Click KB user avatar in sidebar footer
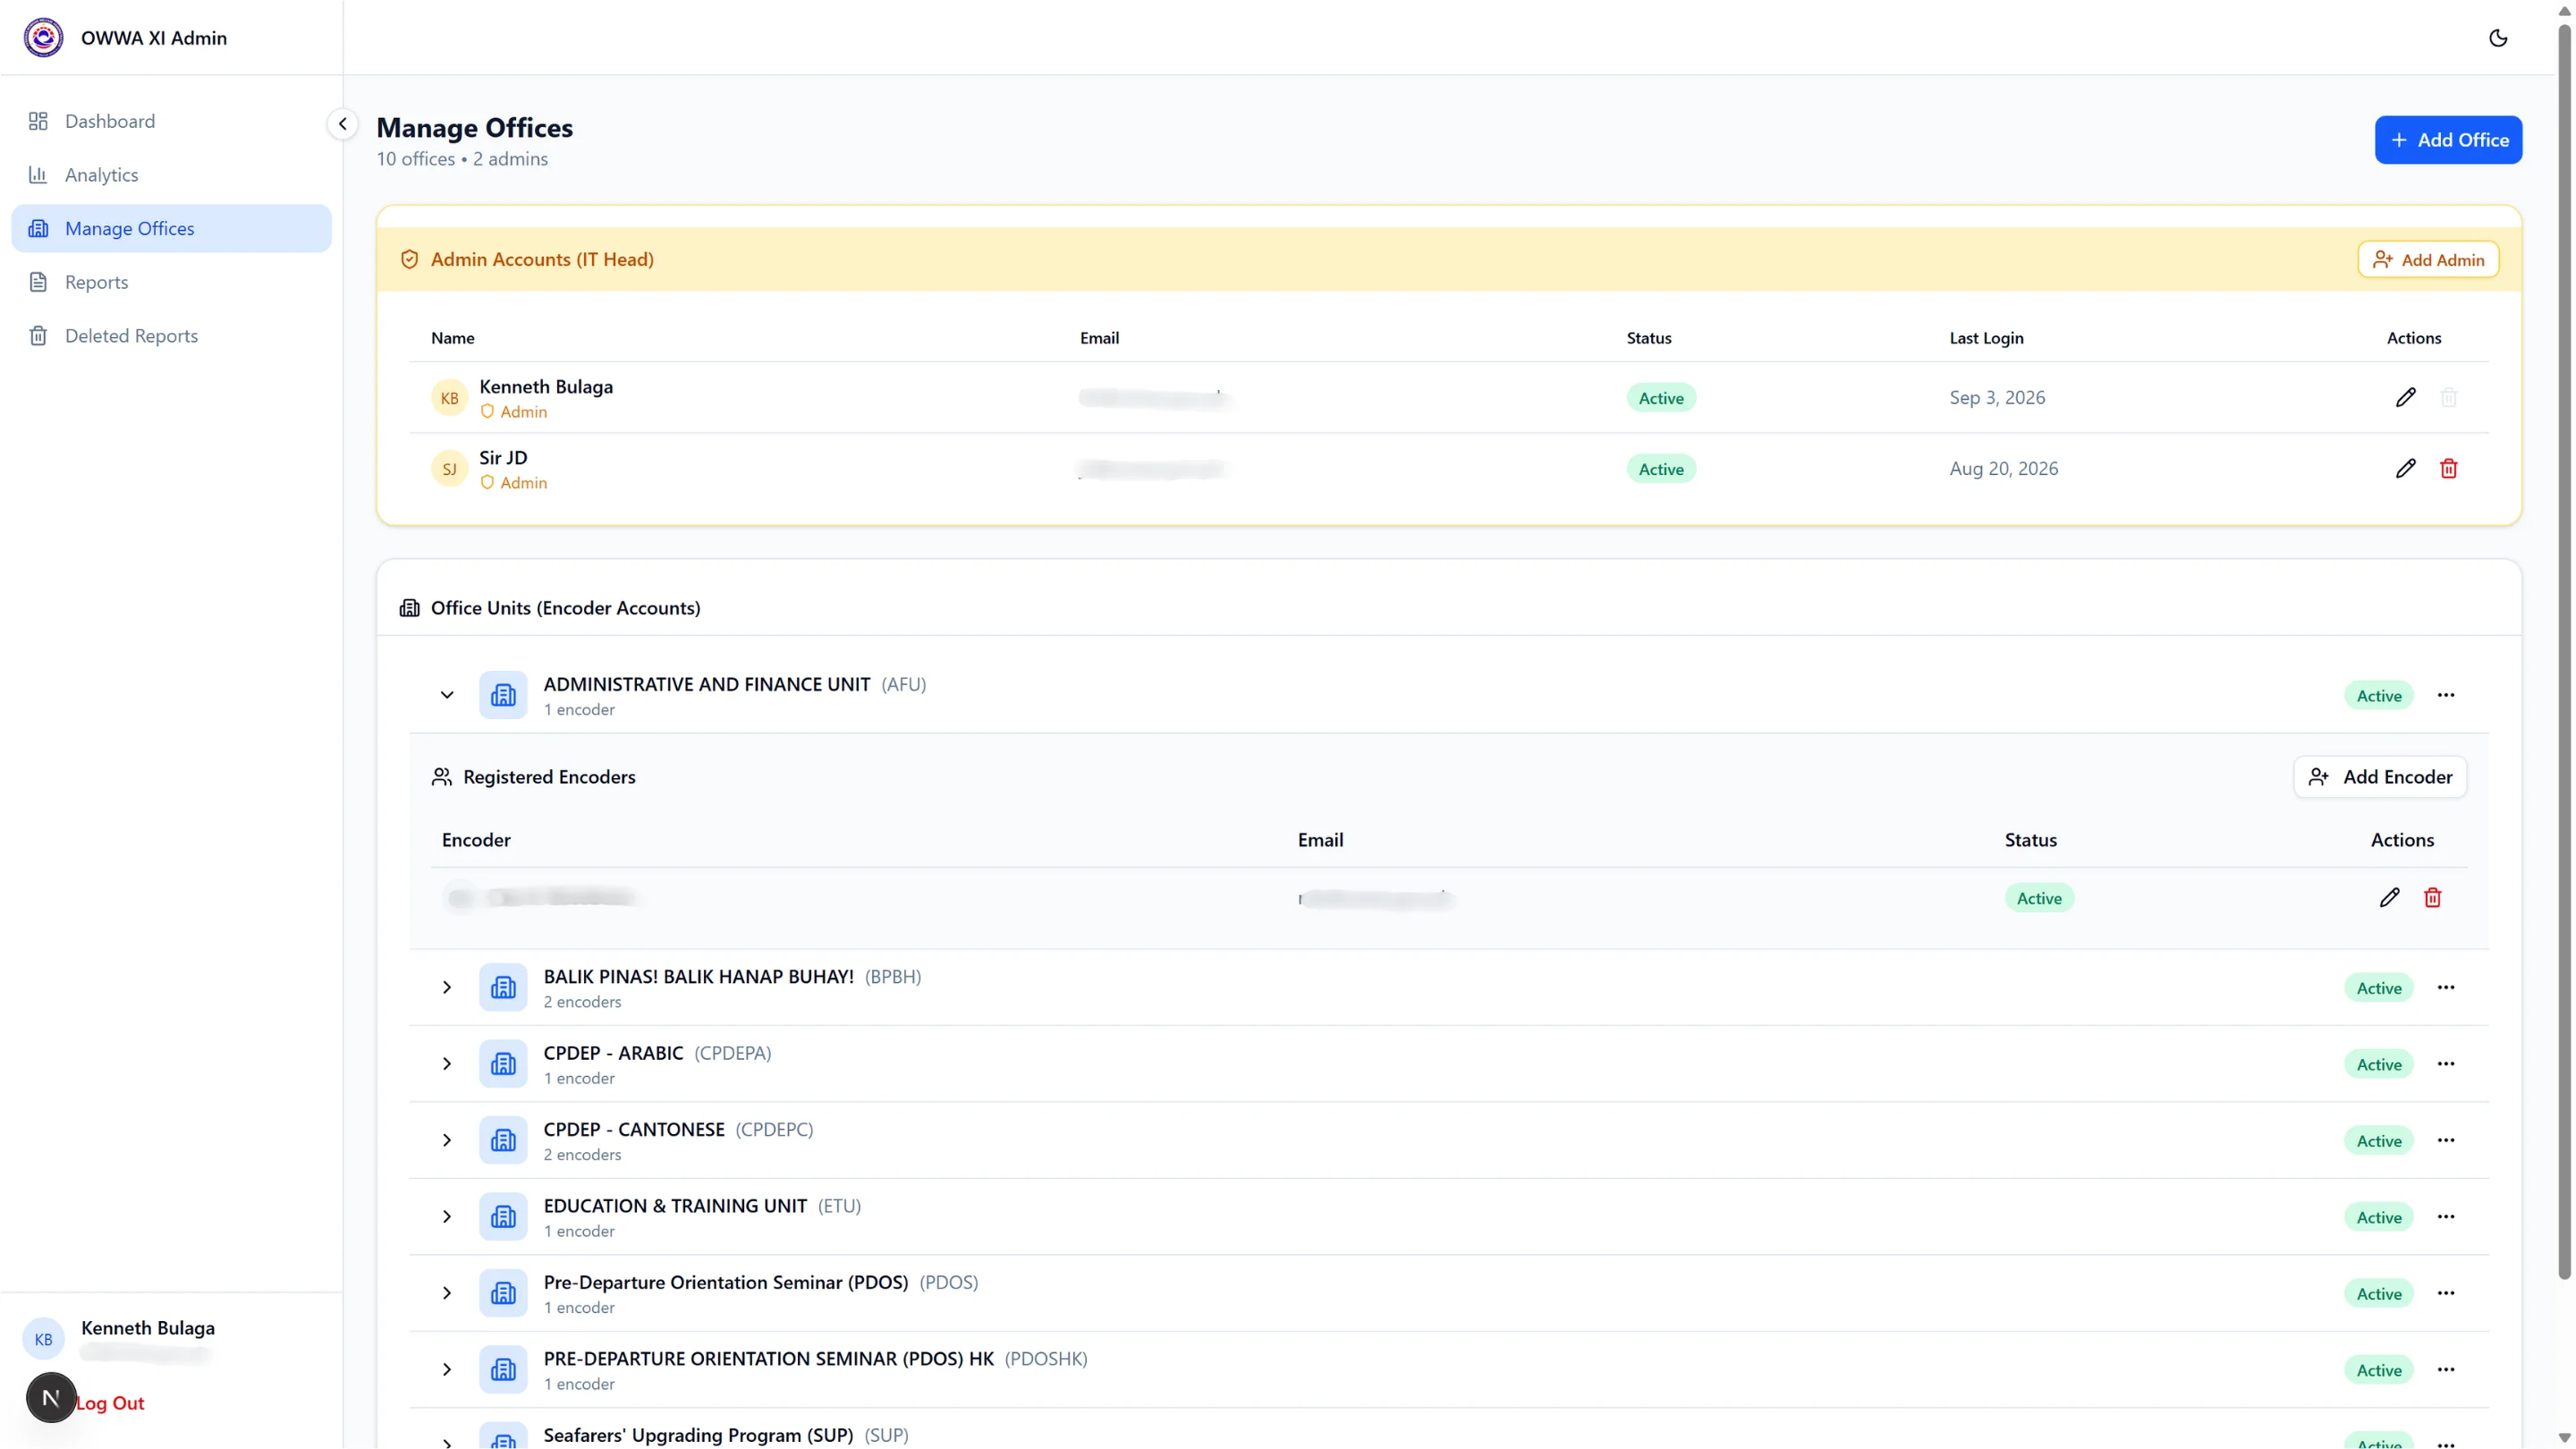2576x1449 pixels. [x=43, y=1339]
